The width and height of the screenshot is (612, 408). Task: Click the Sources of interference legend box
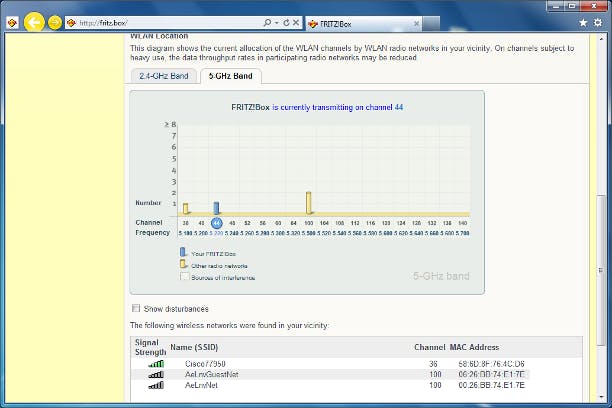coord(184,276)
